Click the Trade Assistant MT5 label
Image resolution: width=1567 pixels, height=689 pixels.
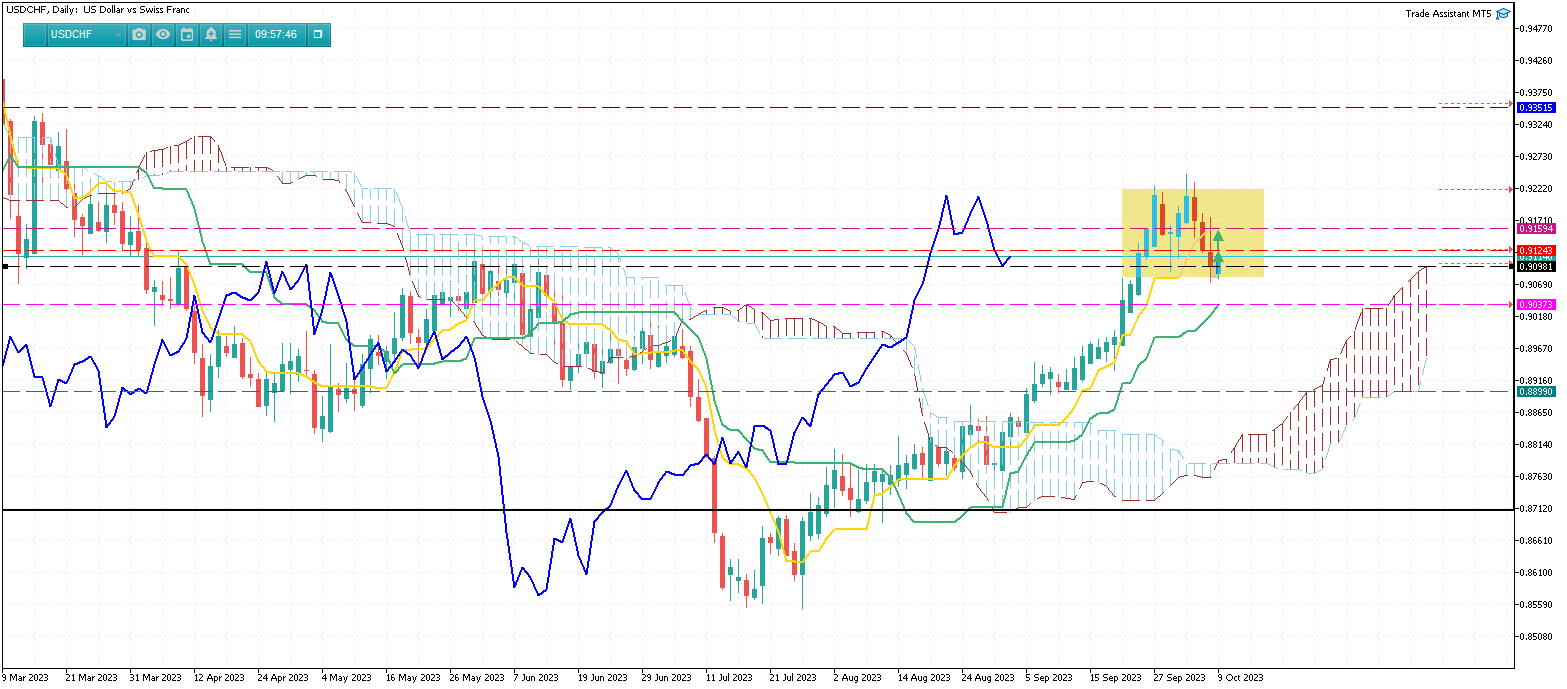click(1447, 14)
